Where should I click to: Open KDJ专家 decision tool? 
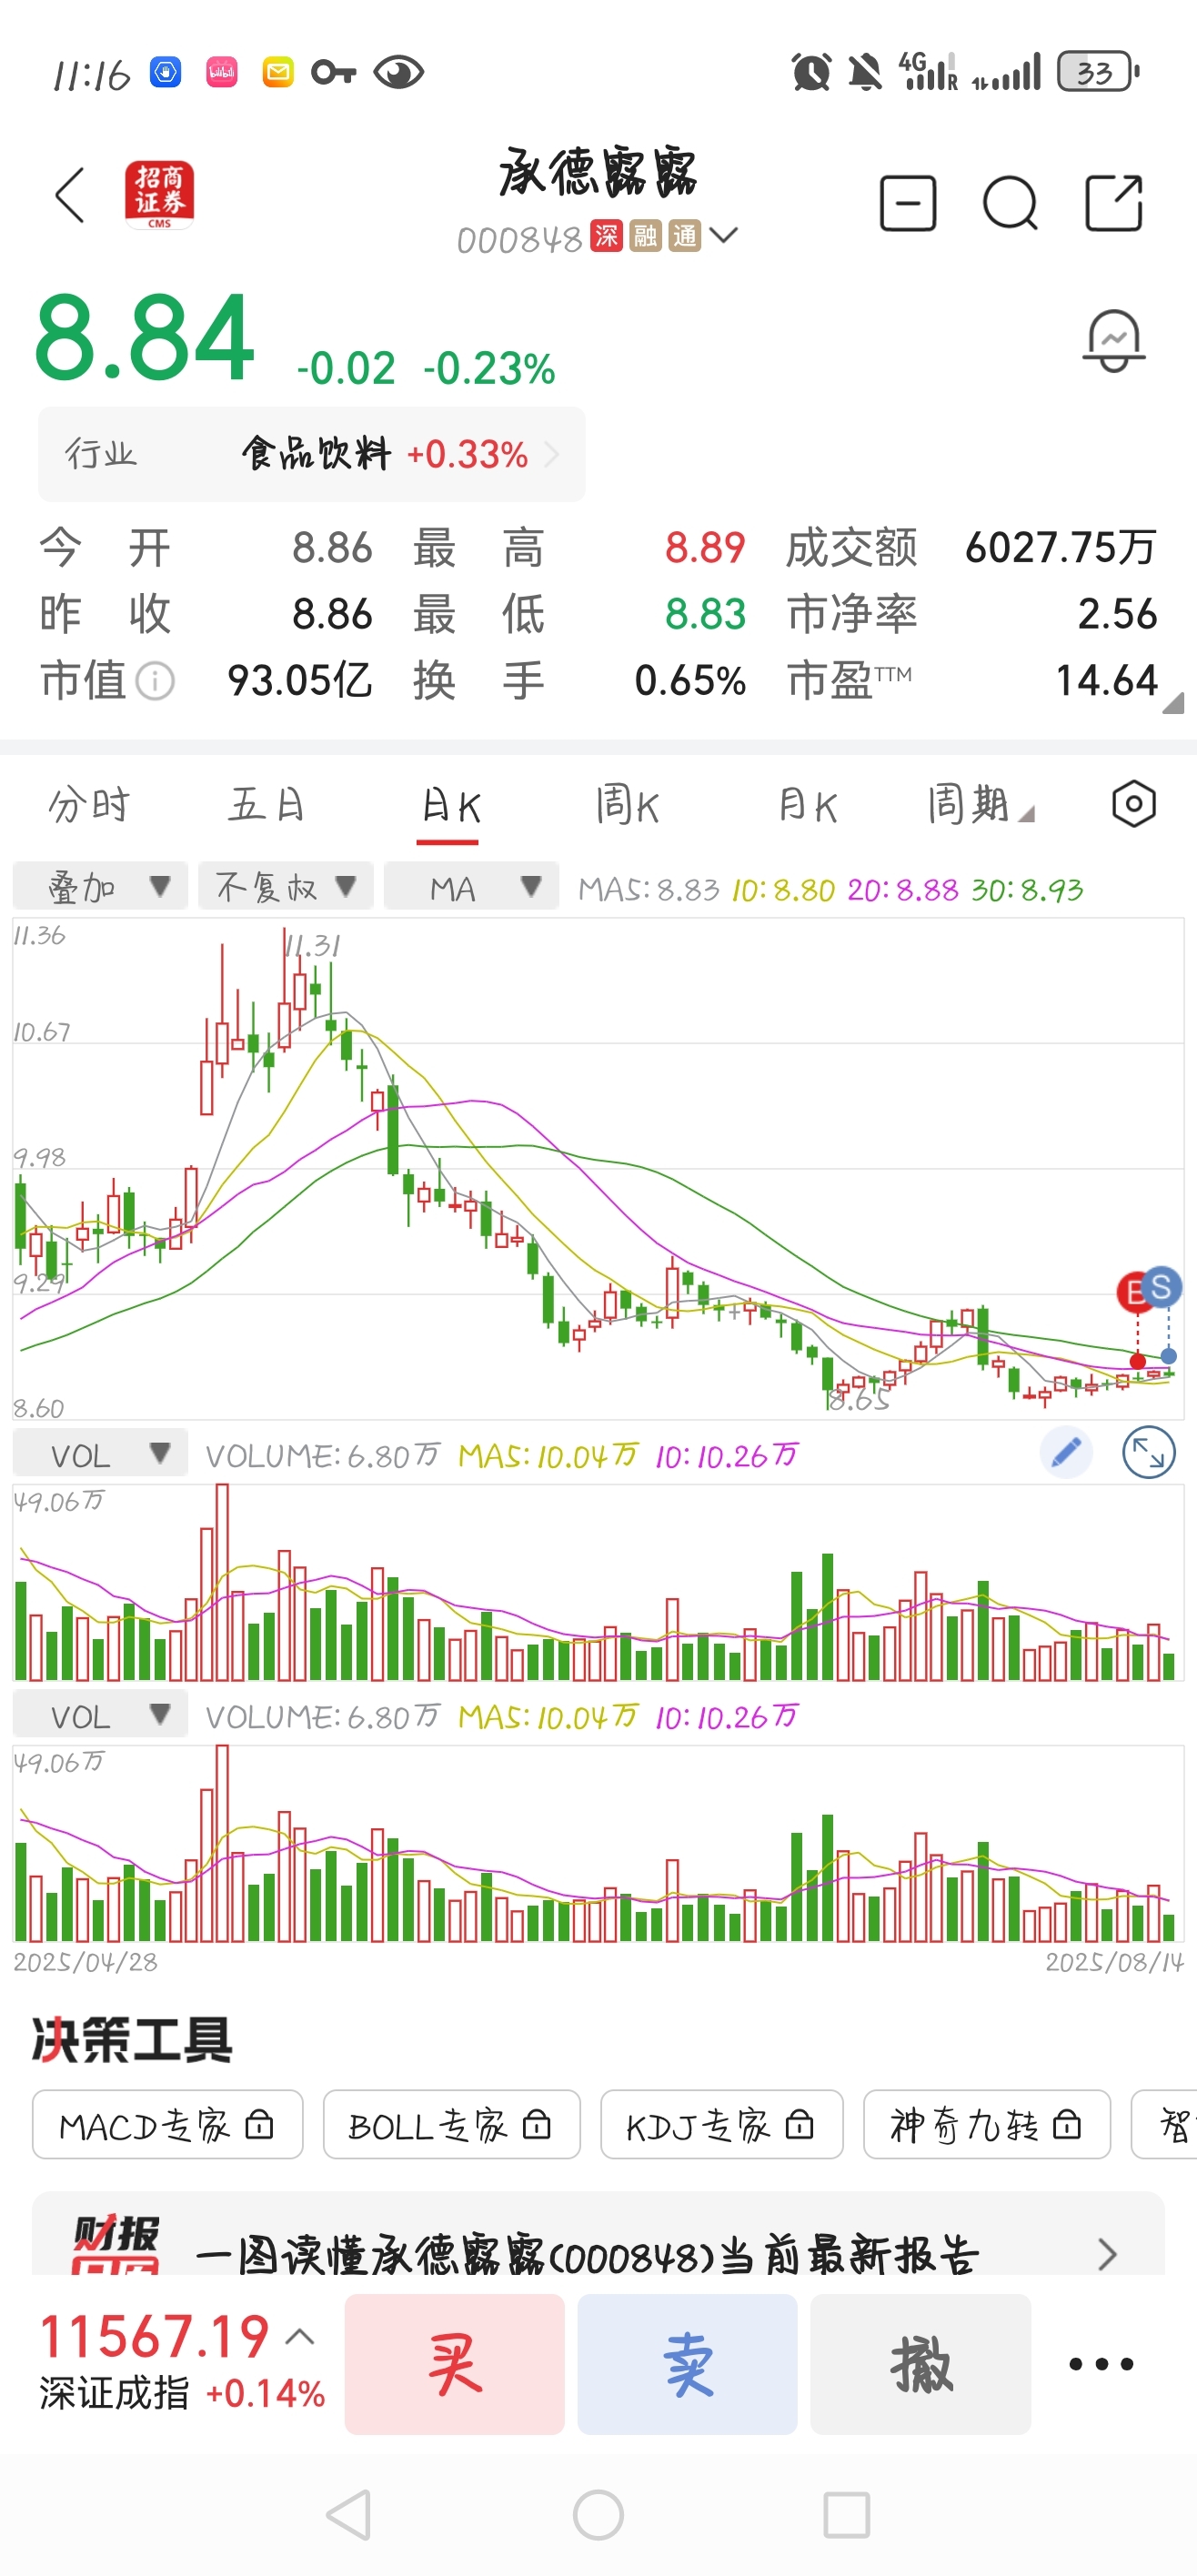(722, 2124)
